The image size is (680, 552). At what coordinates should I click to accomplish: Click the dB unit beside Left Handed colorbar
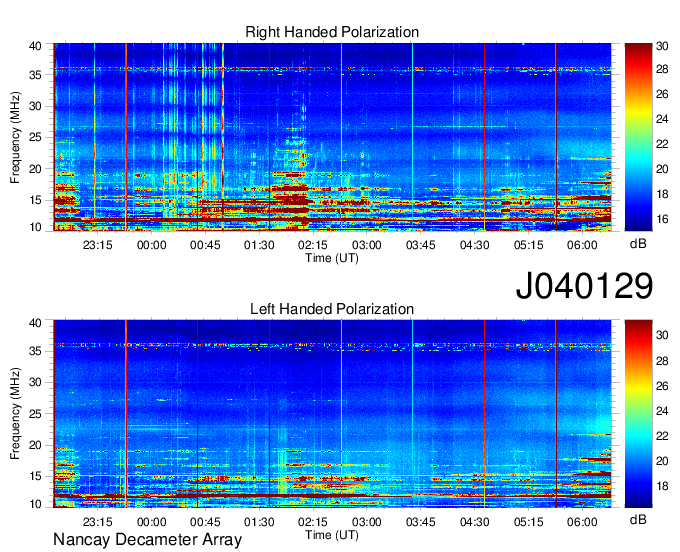(638, 519)
